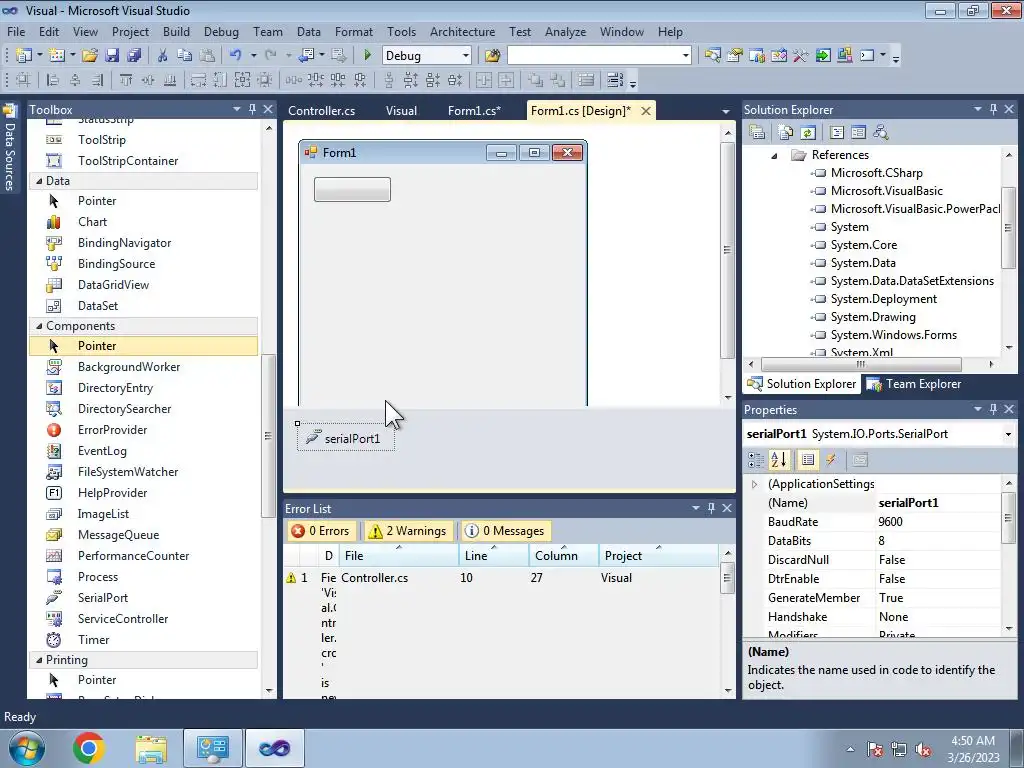Click the Open File folder icon in toolbar
1024x768 pixels.
90,56
